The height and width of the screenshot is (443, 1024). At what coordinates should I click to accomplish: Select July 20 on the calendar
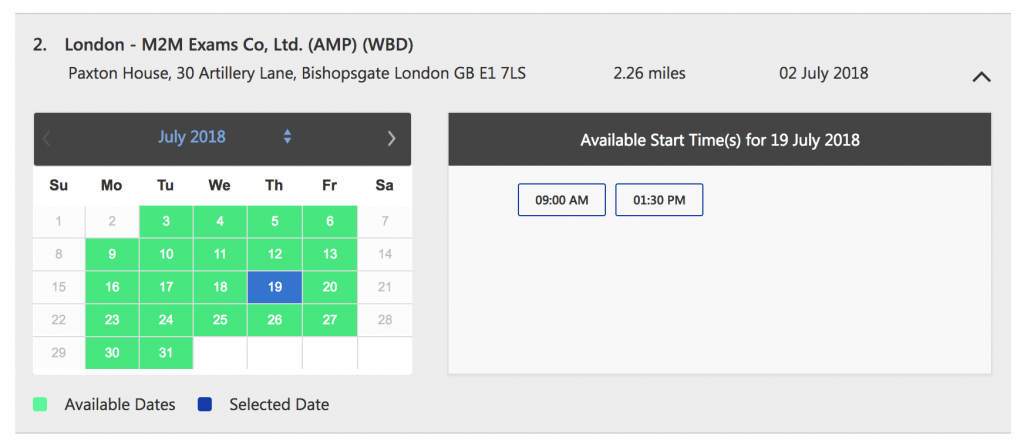click(330, 287)
